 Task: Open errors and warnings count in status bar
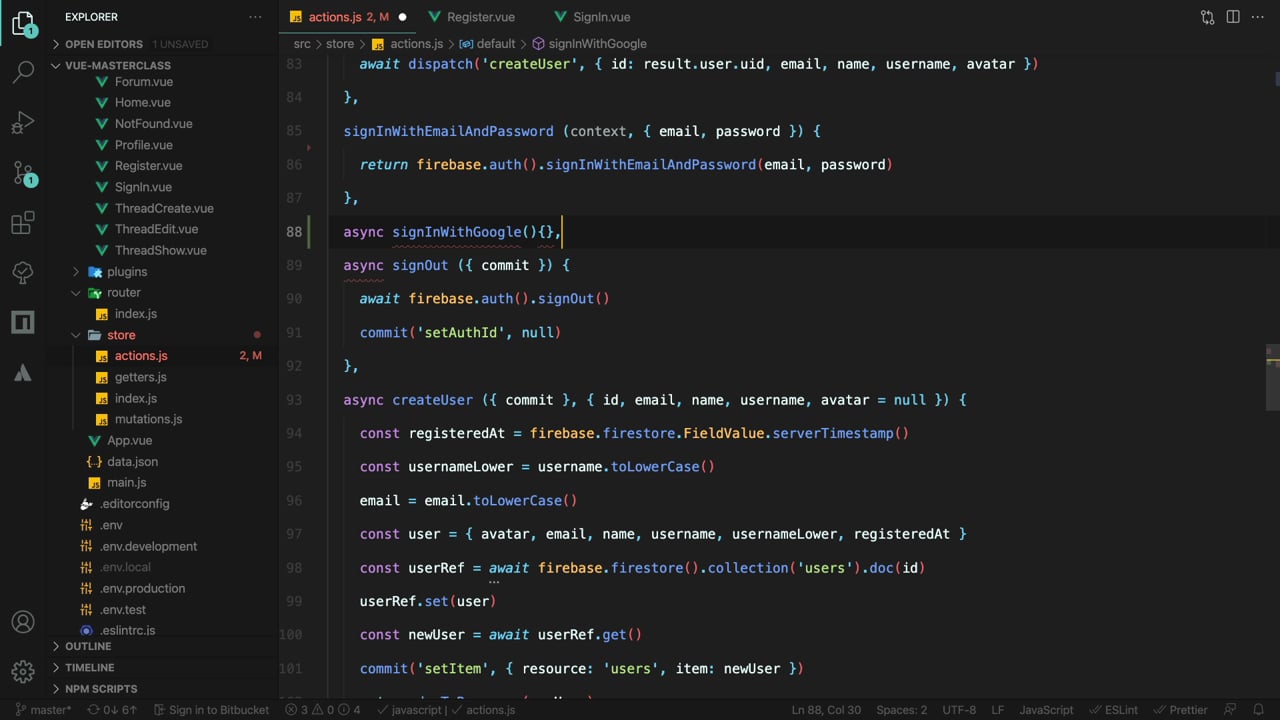pyautogui.click(x=323, y=710)
